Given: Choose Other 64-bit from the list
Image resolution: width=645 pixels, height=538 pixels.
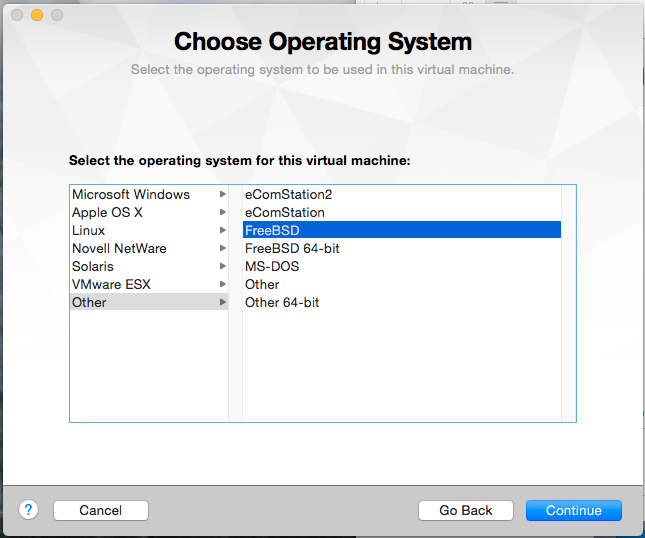Looking at the screenshot, I should (x=402, y=302).
